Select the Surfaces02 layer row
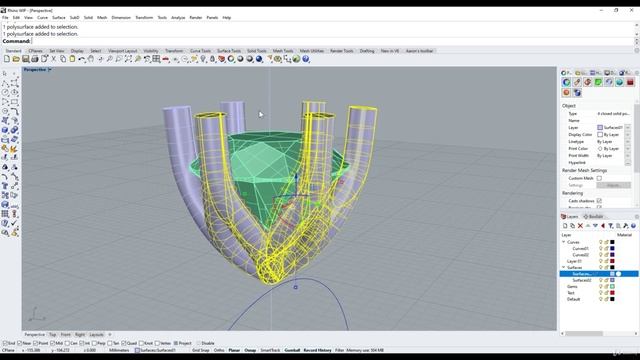The image size is (640, 360). point(599,280)
